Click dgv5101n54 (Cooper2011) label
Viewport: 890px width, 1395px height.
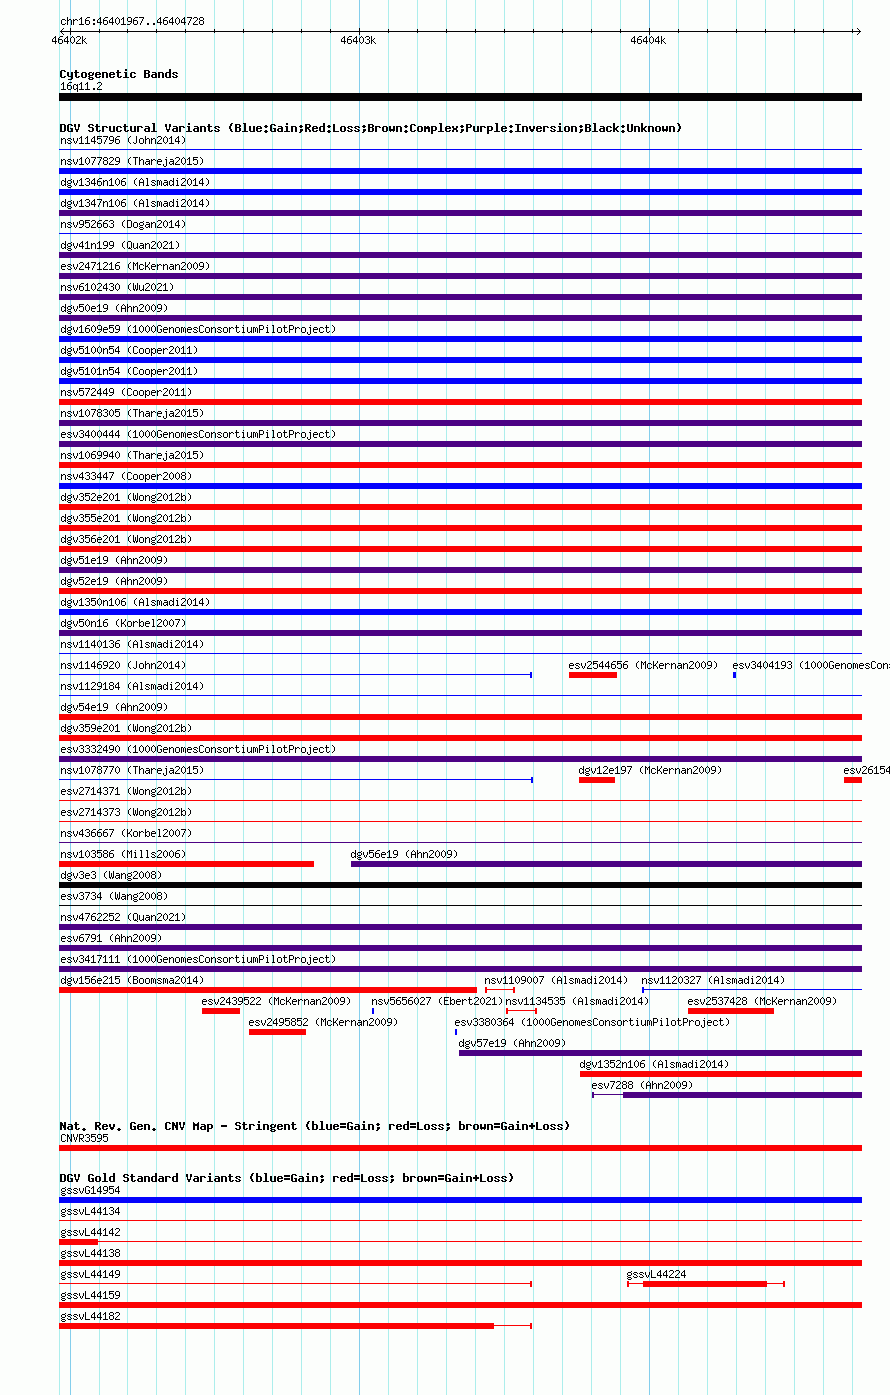(129, 371)
